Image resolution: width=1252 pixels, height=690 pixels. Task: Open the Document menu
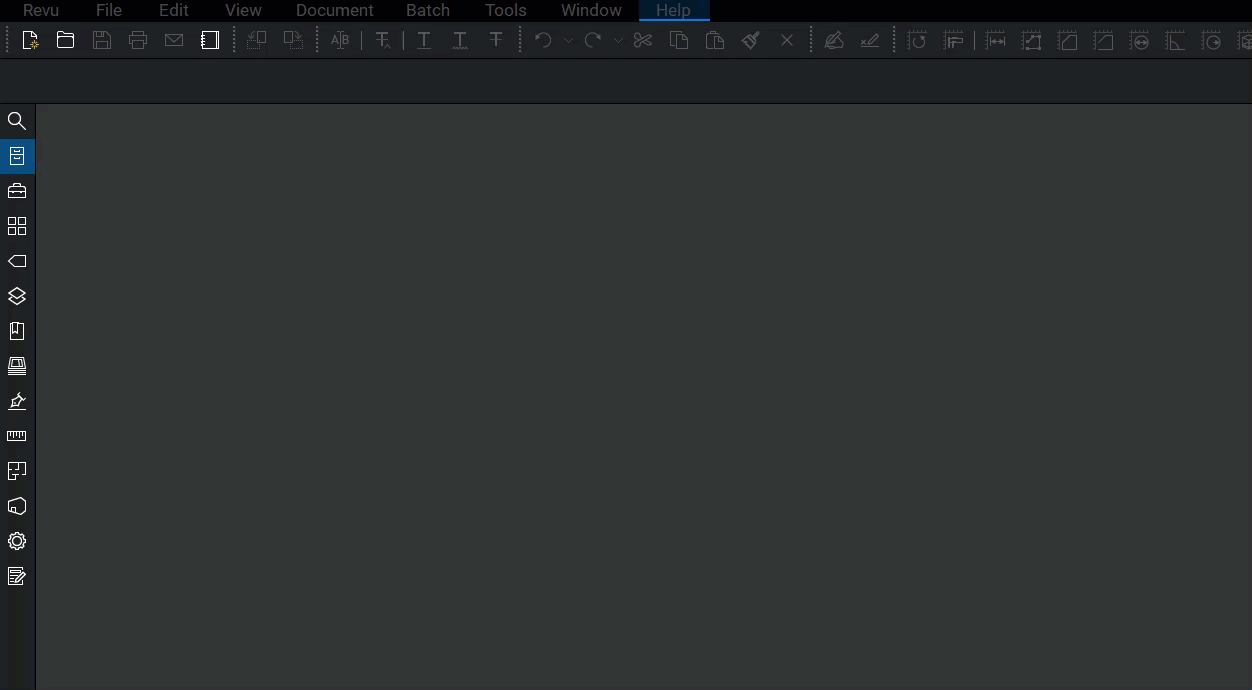(x=335, y=10)
